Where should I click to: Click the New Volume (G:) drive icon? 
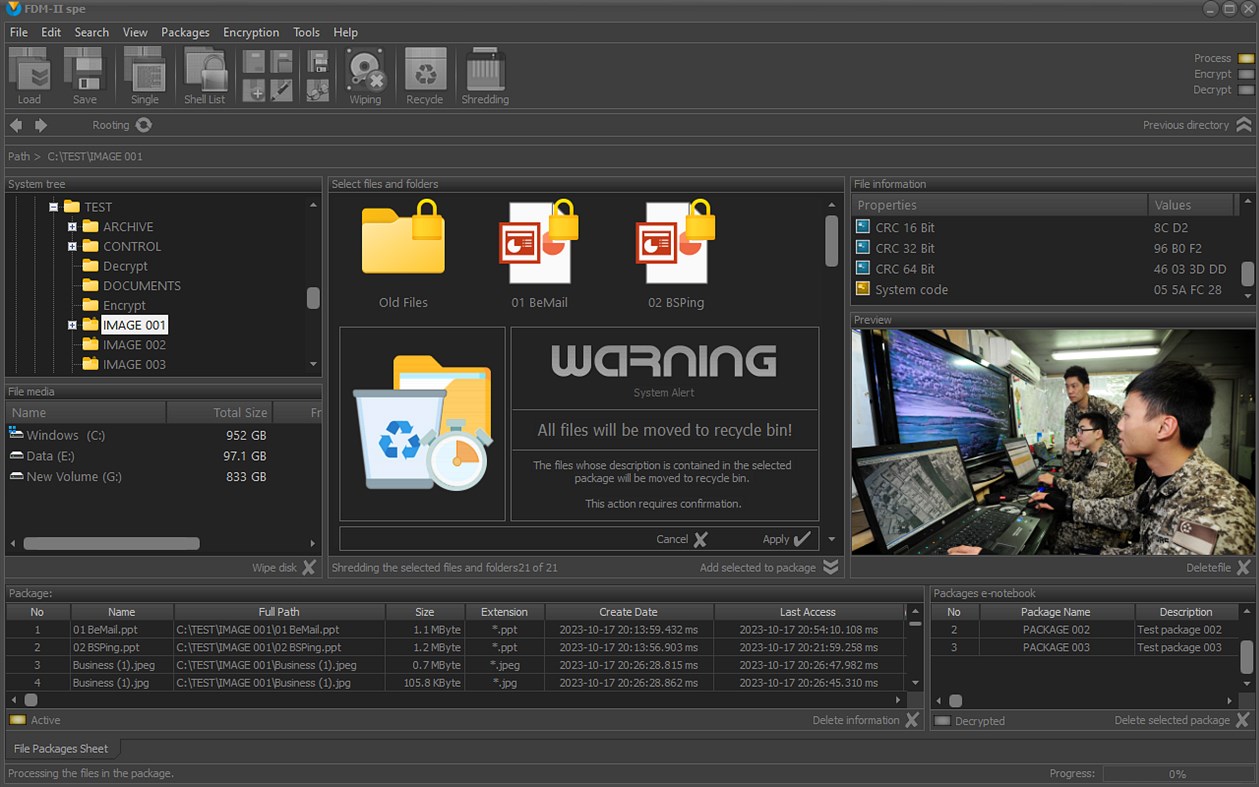pyautogui.click(x=16, y=476)
